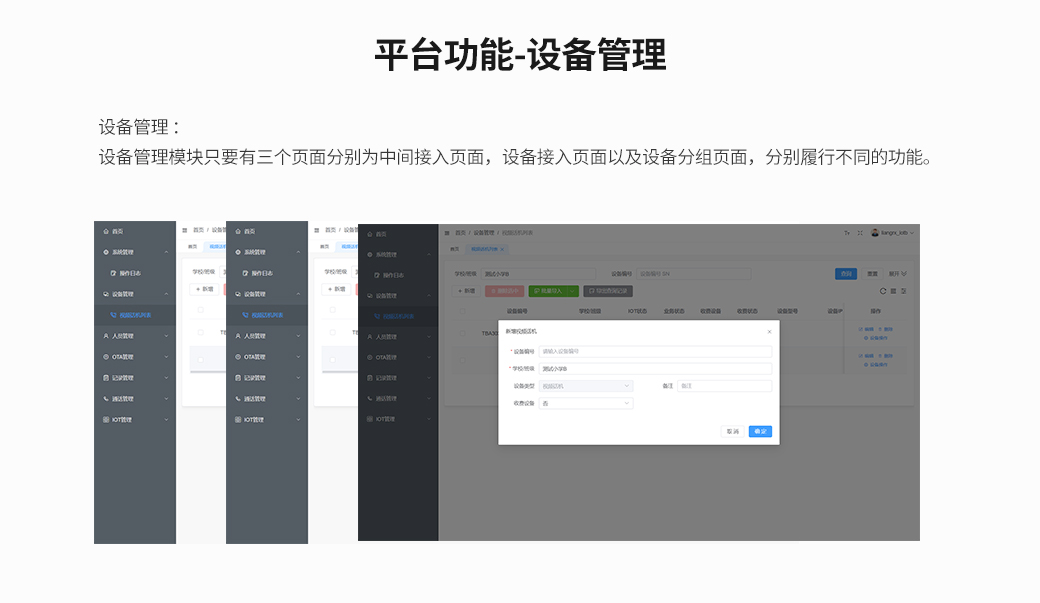Click the table density icon beside refresh

893,291
